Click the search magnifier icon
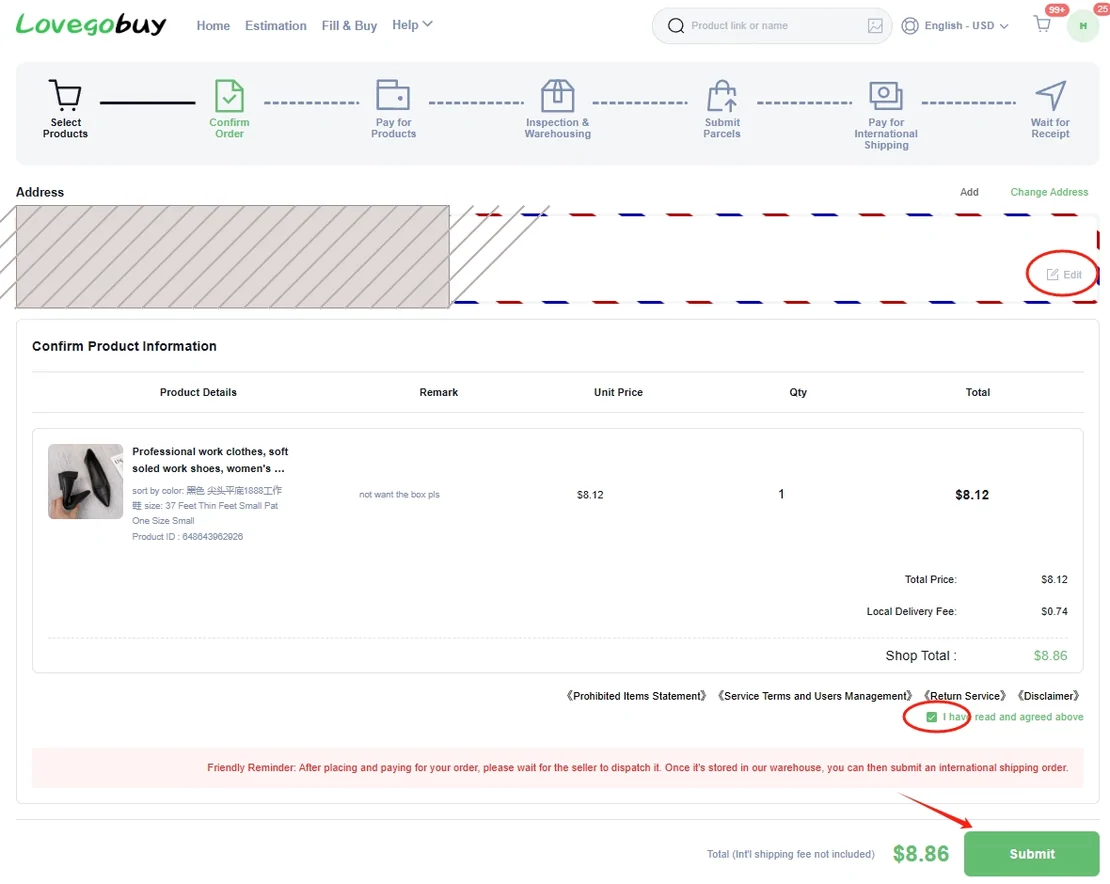 click(x=676, y=25)
